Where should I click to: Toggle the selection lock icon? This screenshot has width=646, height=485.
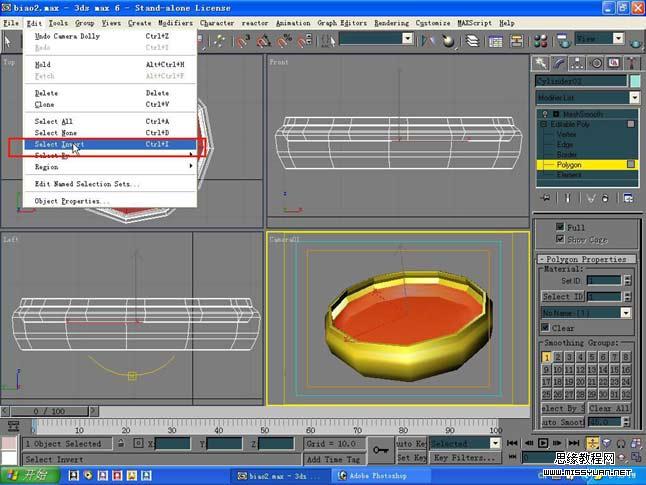coord(121,443)
